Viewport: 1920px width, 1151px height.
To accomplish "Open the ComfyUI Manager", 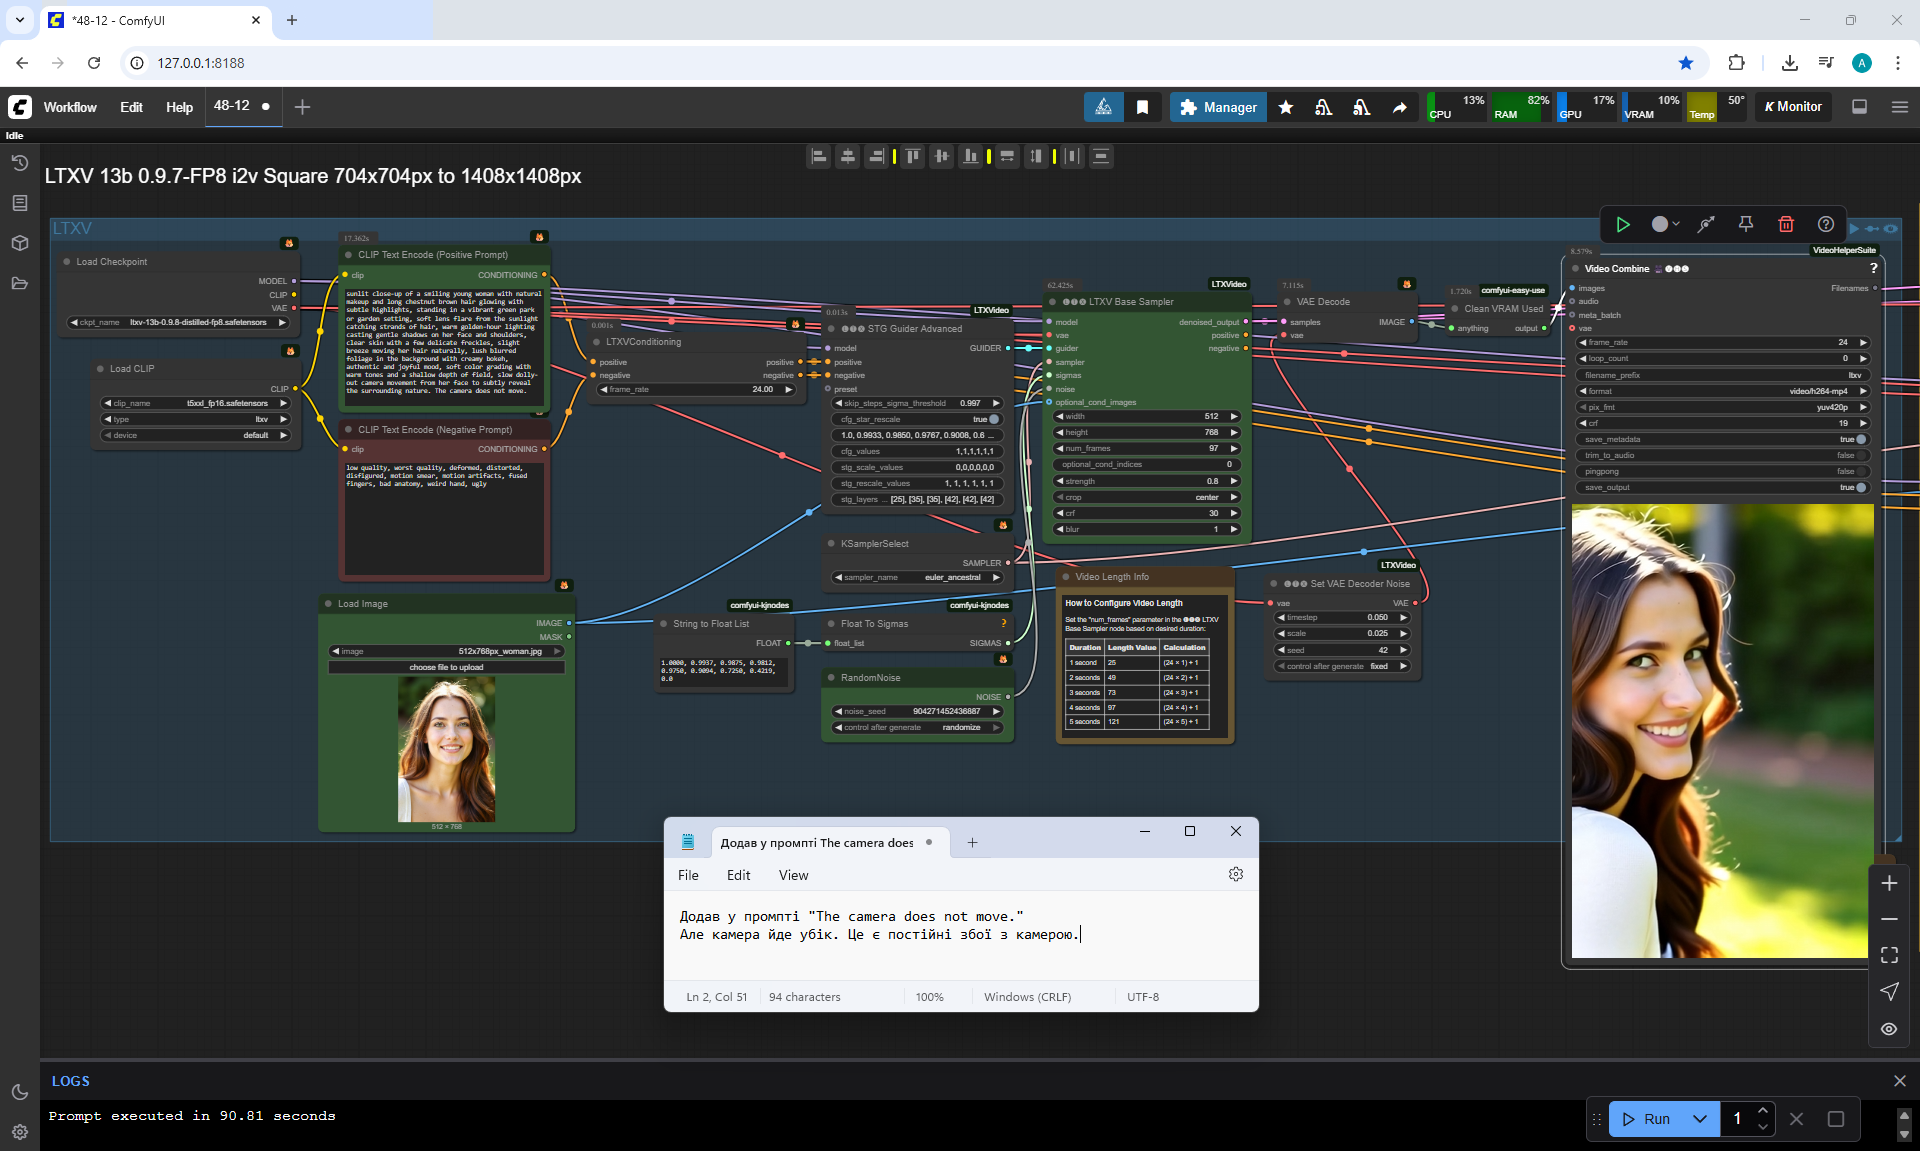I will [1218, 107].
